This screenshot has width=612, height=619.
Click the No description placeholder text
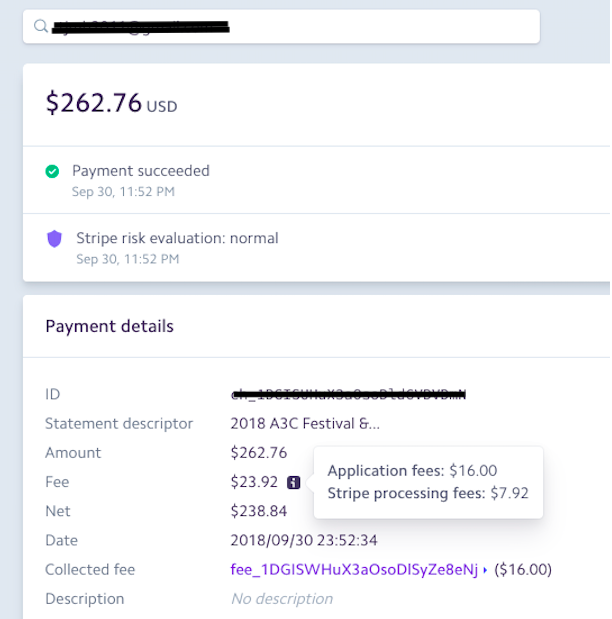coord(282,599)
